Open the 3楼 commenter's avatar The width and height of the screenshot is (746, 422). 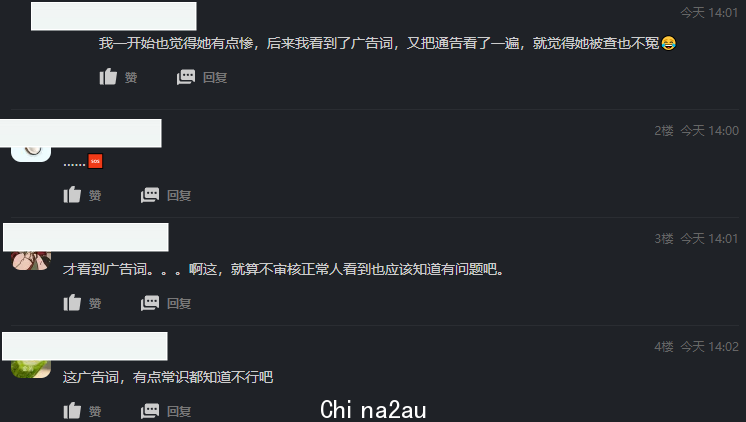point(31,261)
